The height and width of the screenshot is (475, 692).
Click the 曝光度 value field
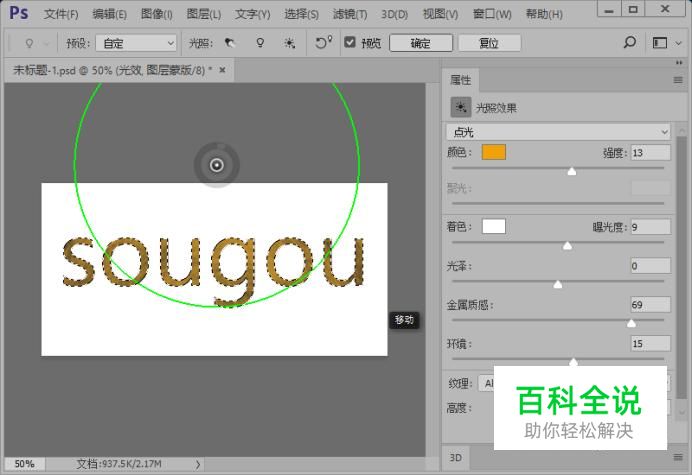pos(651,227)
